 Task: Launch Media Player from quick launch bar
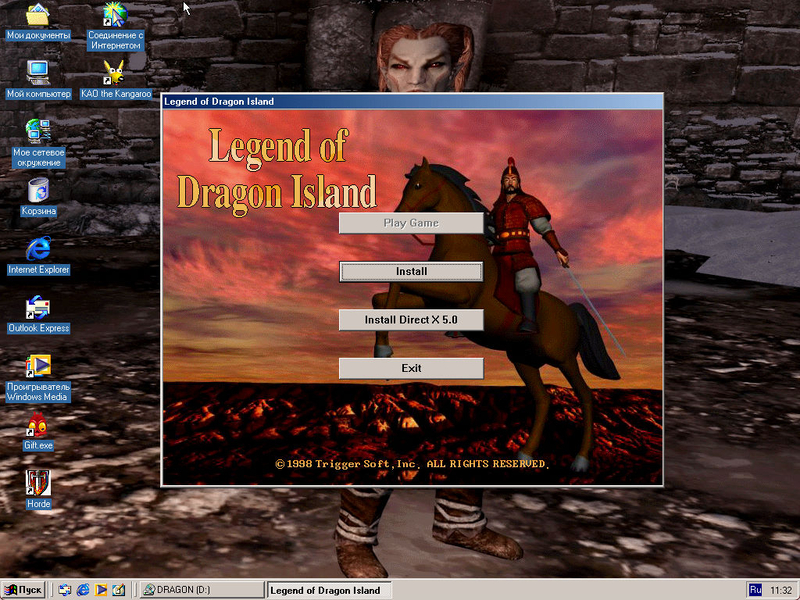(101, 590)
